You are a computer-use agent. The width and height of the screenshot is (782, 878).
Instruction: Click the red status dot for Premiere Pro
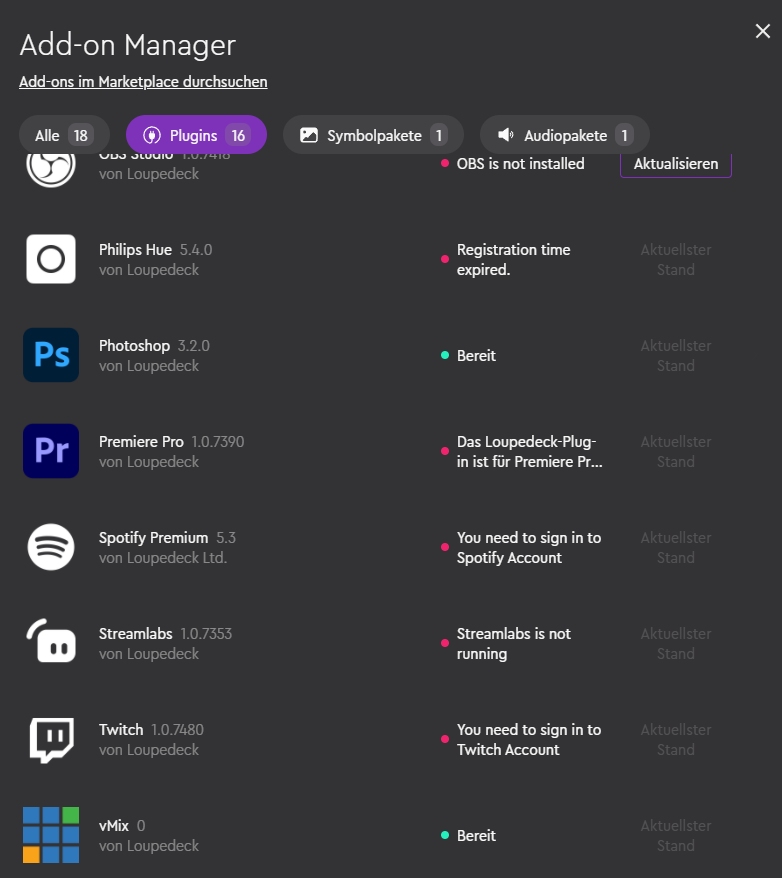[445, 451]
